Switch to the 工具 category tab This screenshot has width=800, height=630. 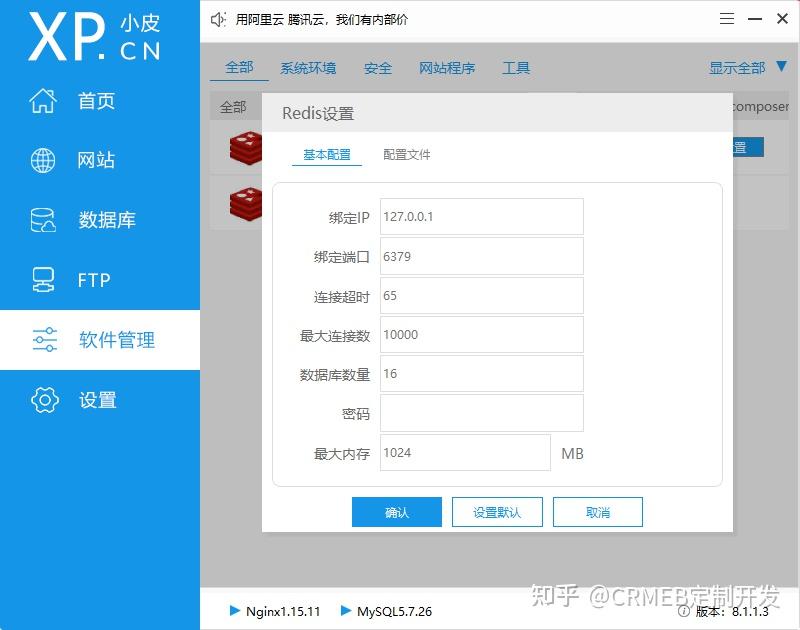point(516,67)
